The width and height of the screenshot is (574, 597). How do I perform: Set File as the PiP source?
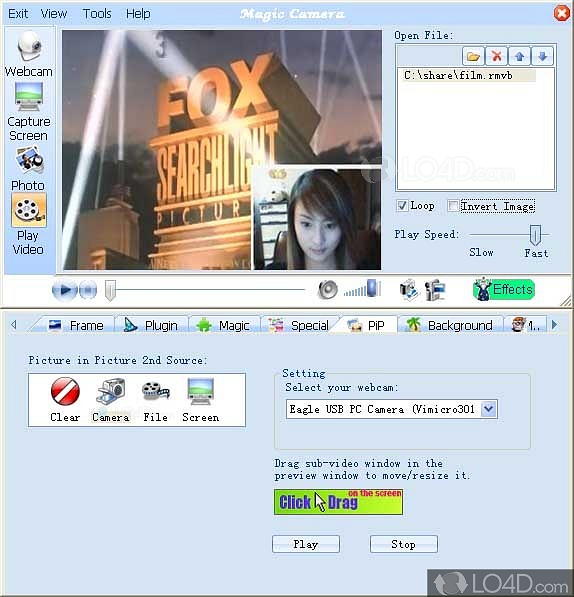coord(155,400)
